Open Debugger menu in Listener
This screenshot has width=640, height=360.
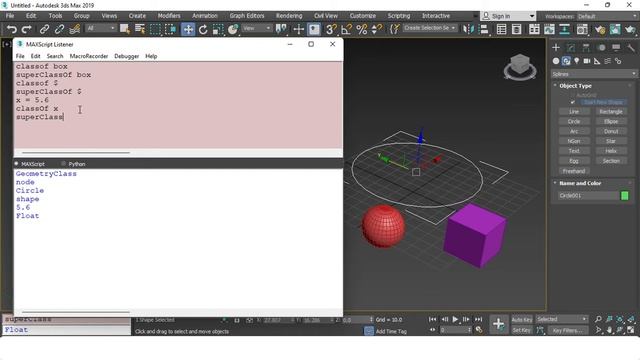[x=127, y=56]
